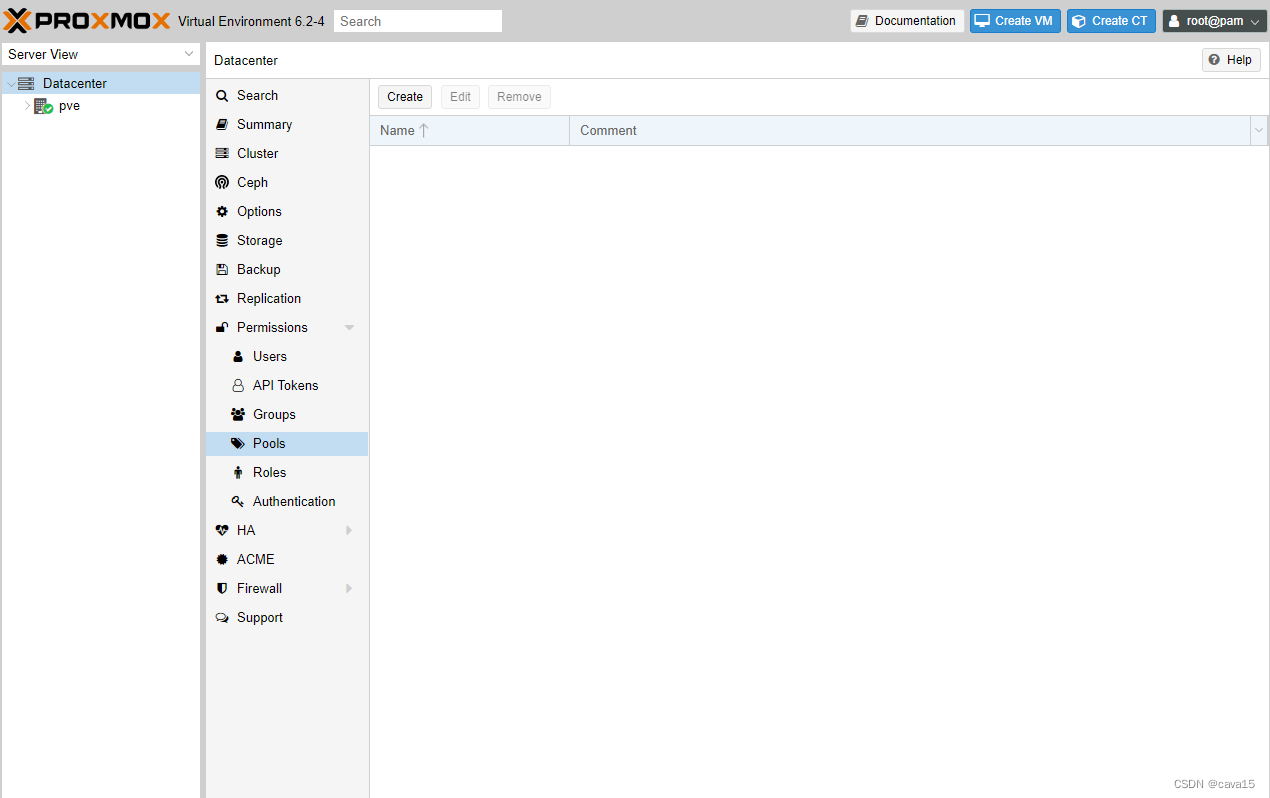Click the Backup floppy disk icon
Viewport: 1270px width, 798px height.
coord(222,270)
